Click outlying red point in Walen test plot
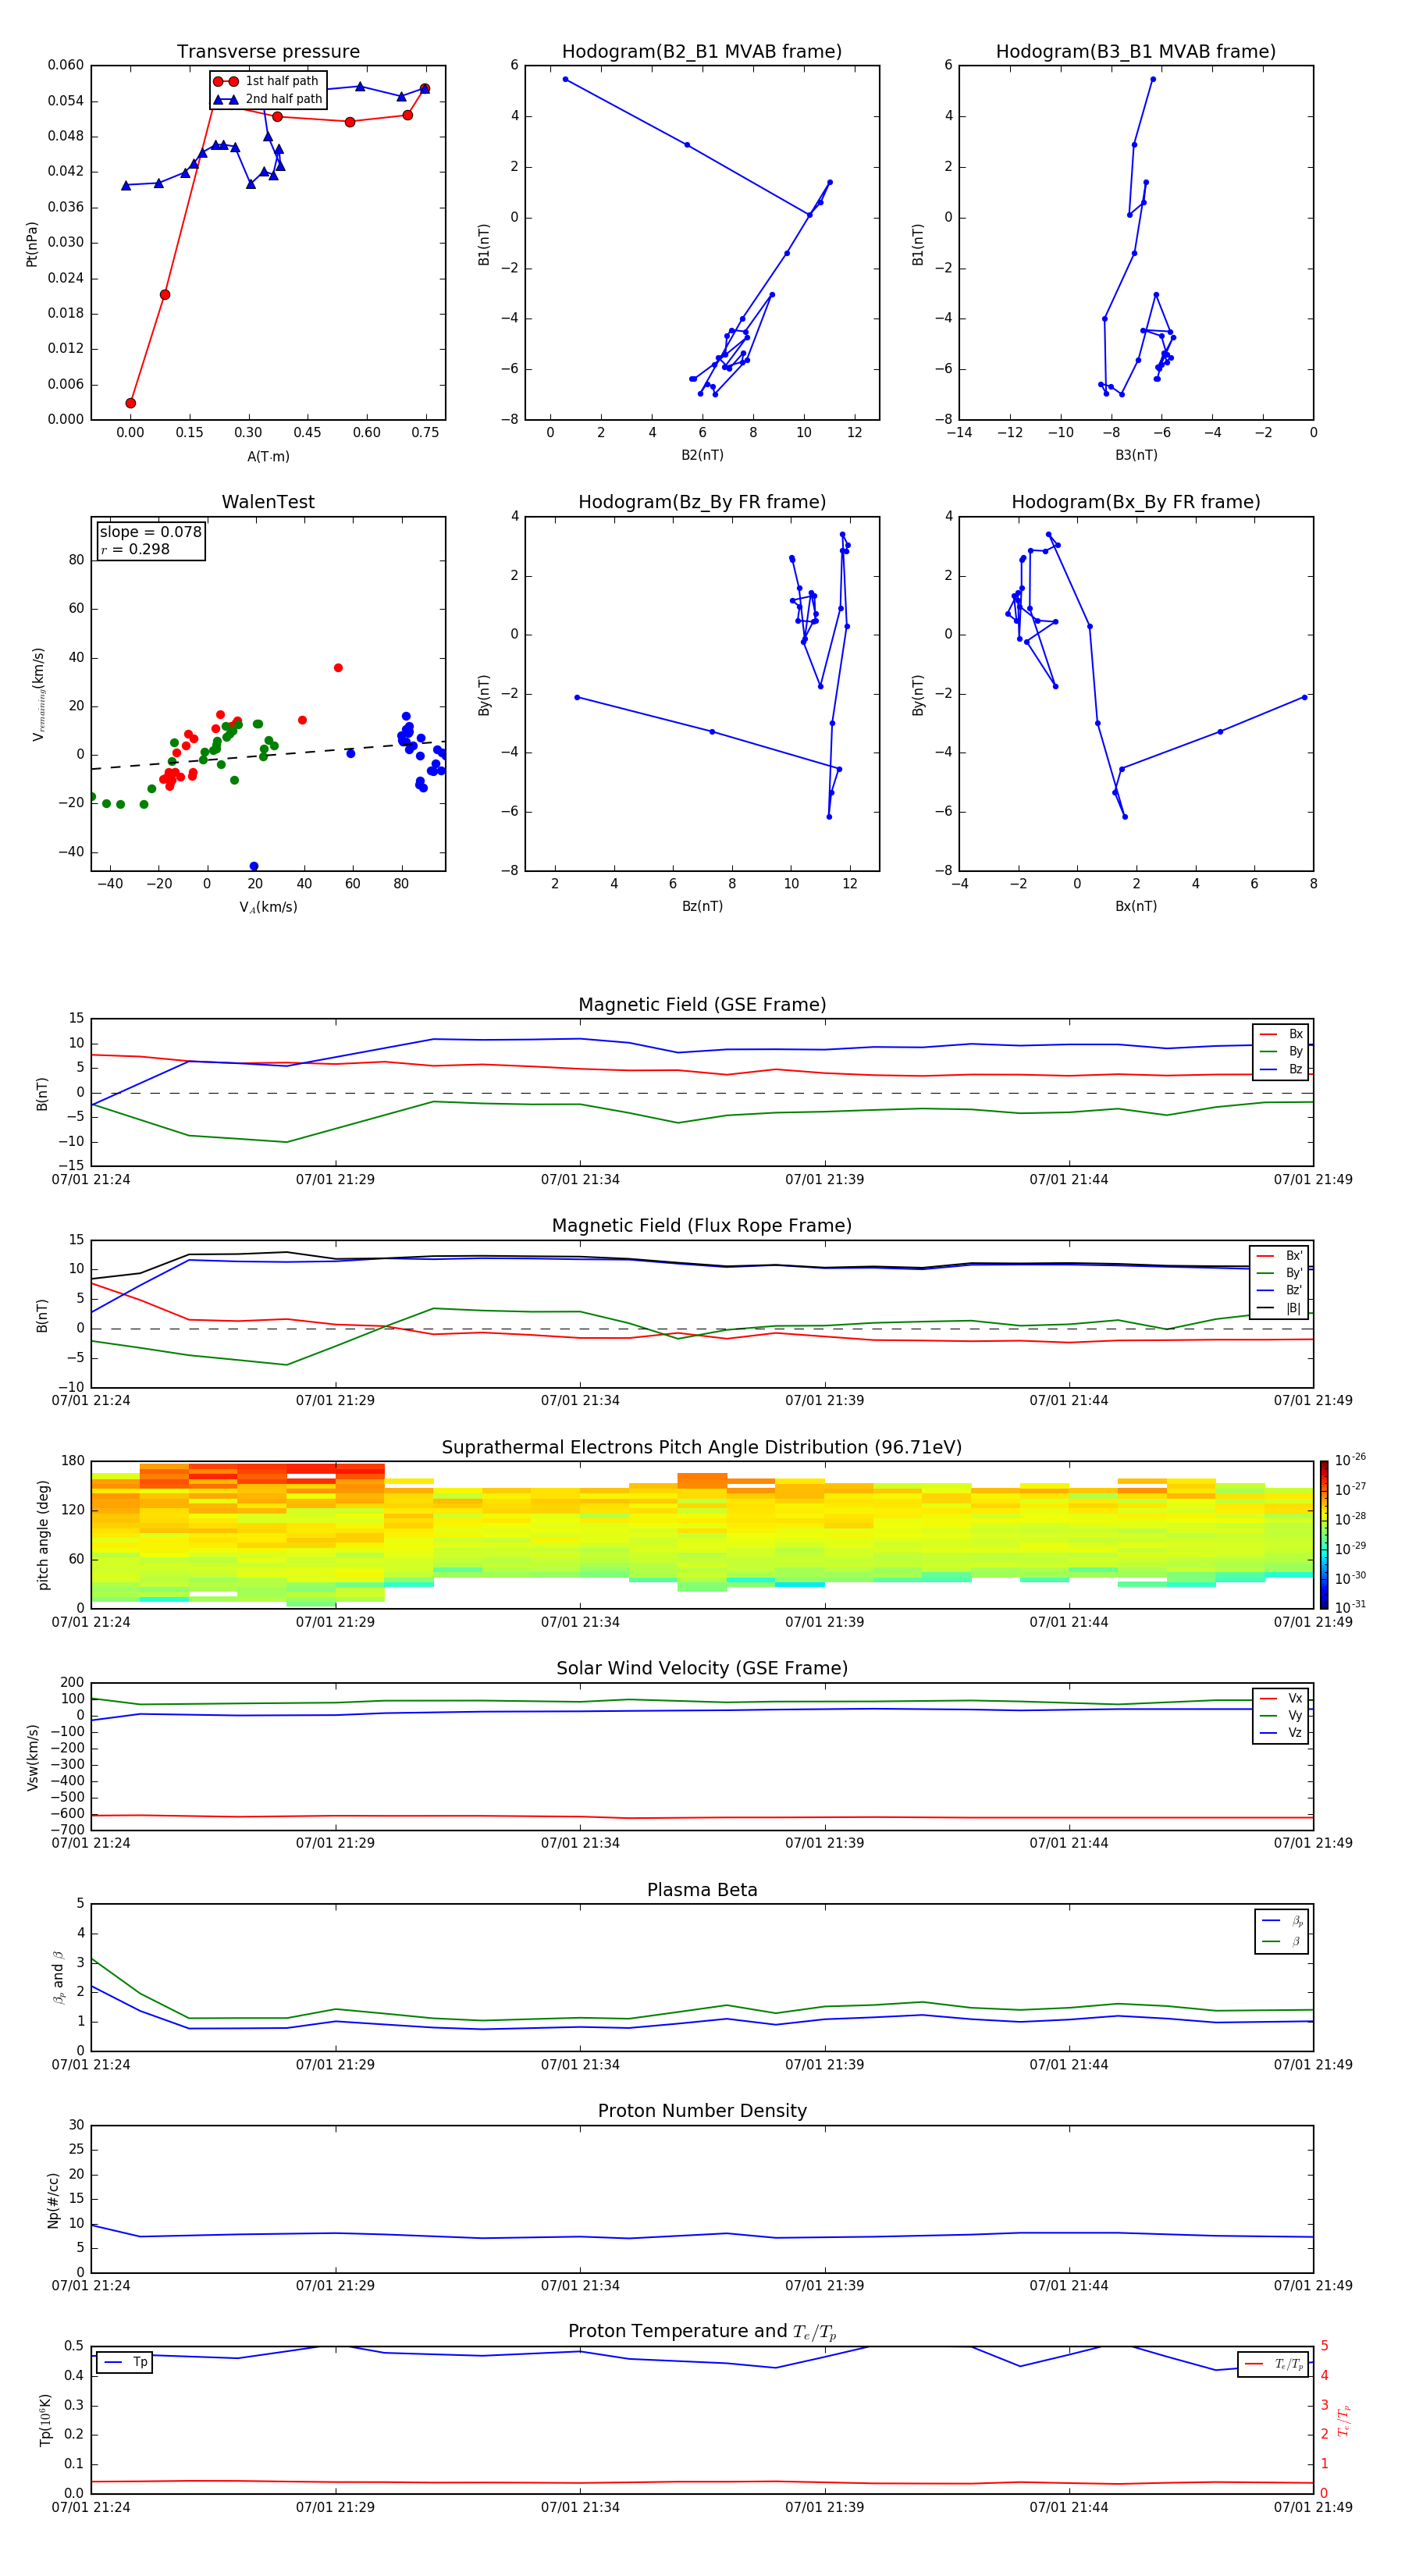 click(x=338, y=668)
